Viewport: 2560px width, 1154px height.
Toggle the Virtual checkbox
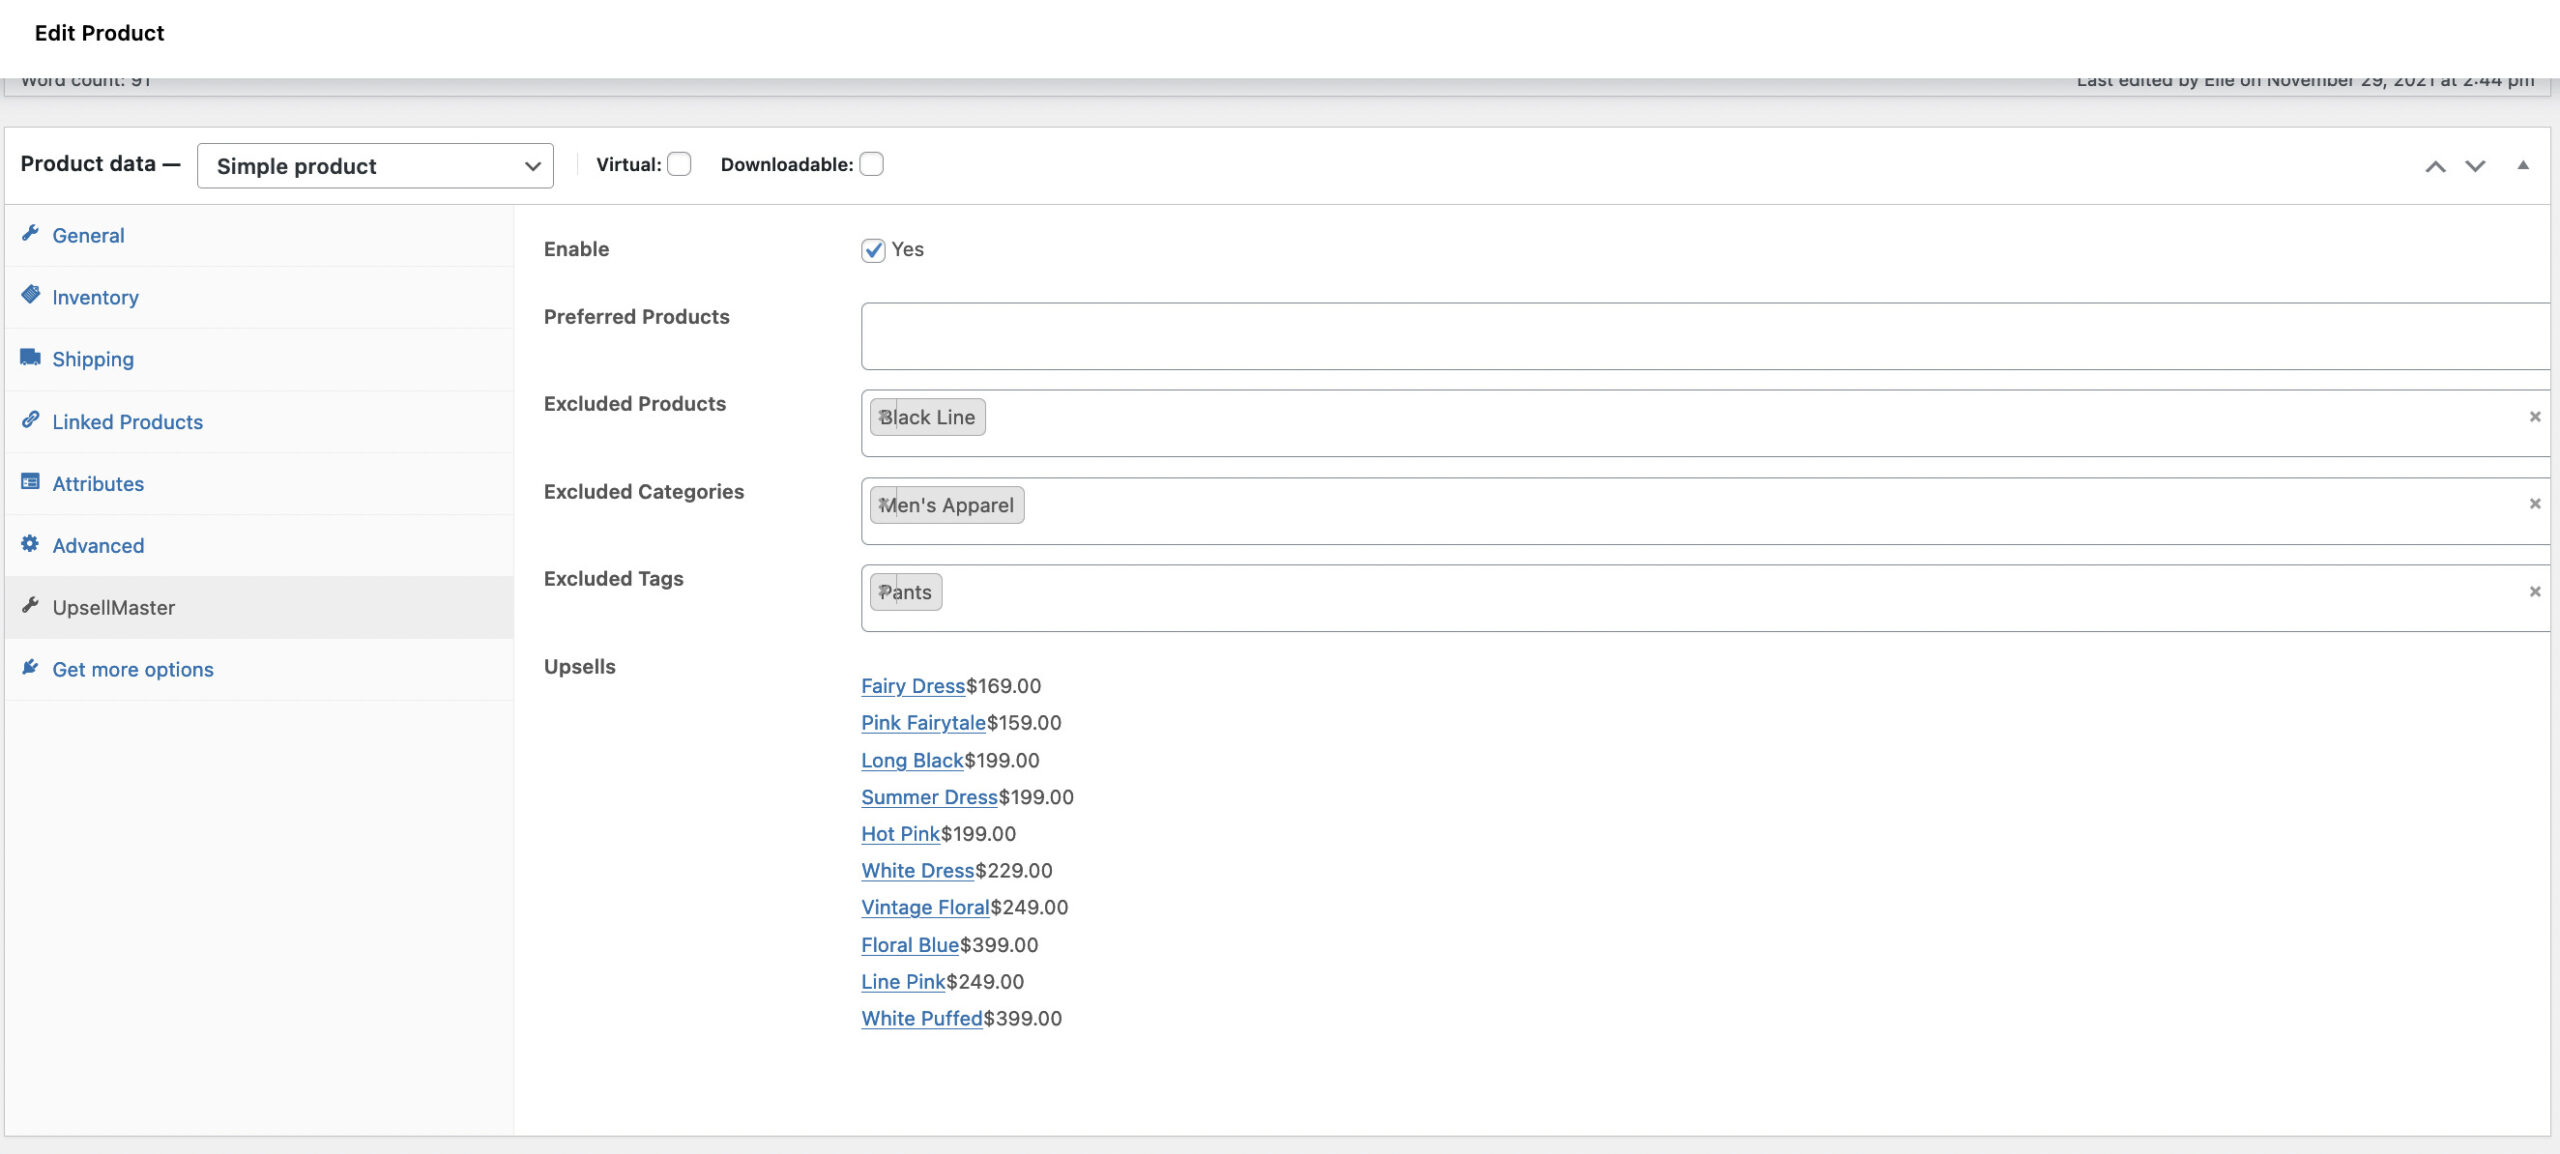(679, 164)
